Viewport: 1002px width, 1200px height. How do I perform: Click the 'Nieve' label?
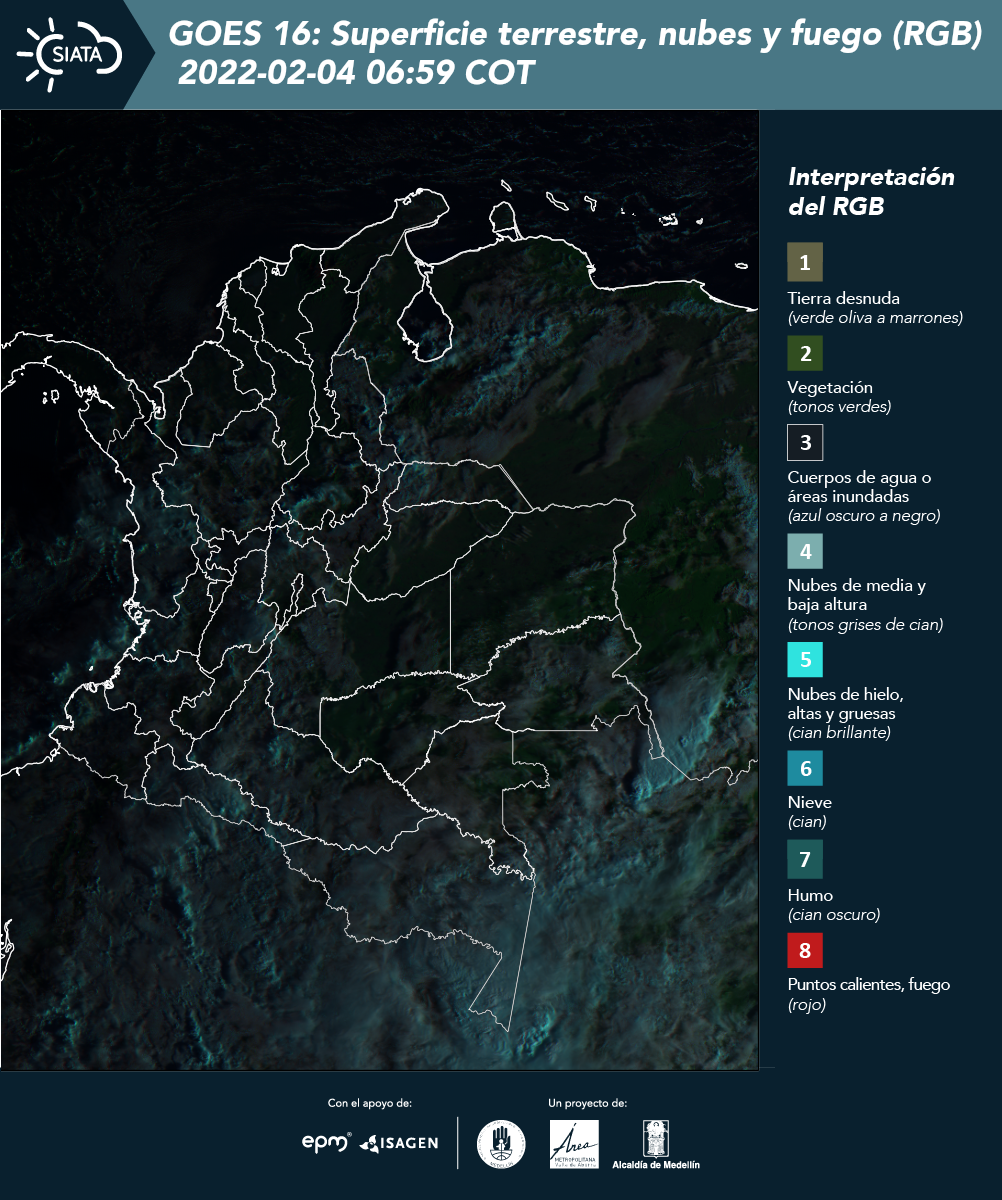809,802
